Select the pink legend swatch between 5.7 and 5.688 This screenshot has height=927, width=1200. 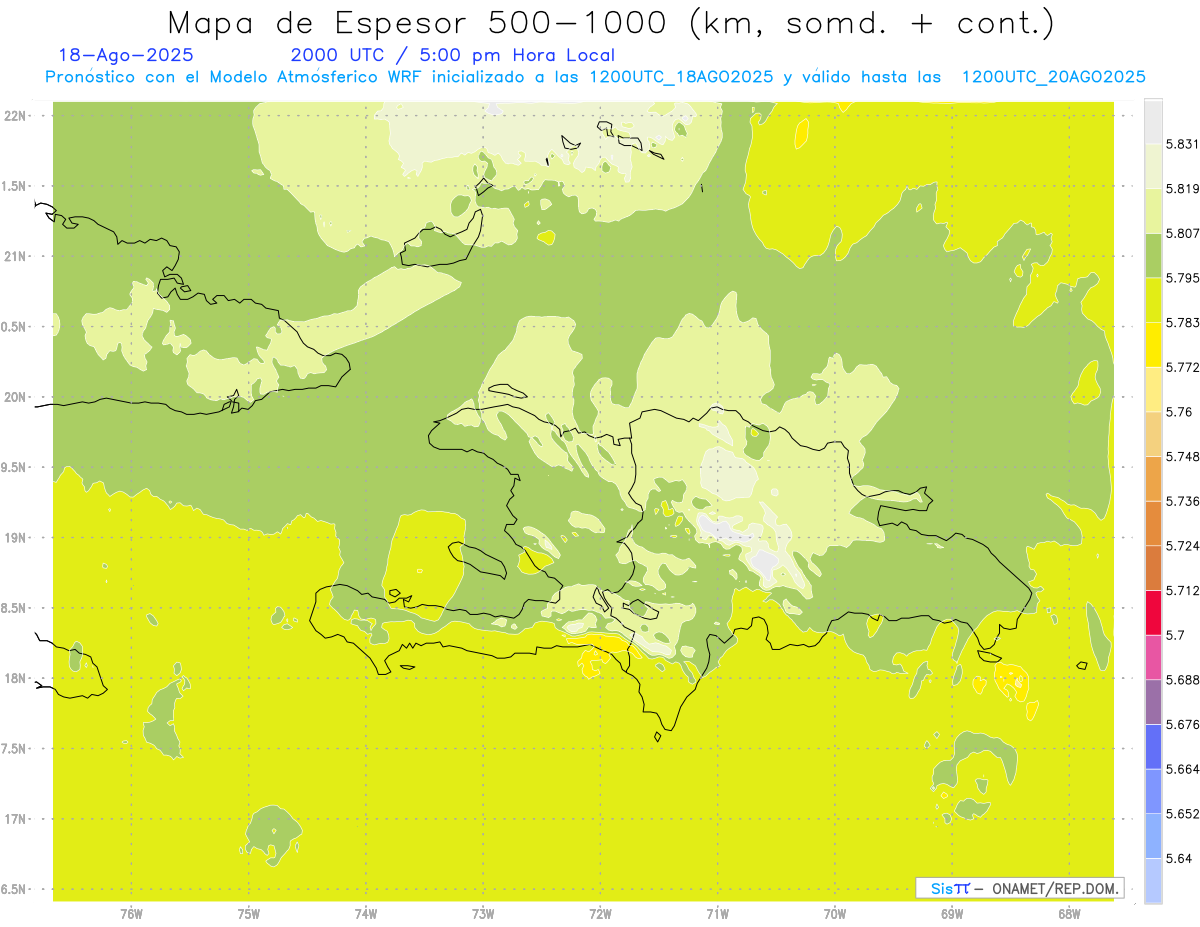coord(1153,657)
